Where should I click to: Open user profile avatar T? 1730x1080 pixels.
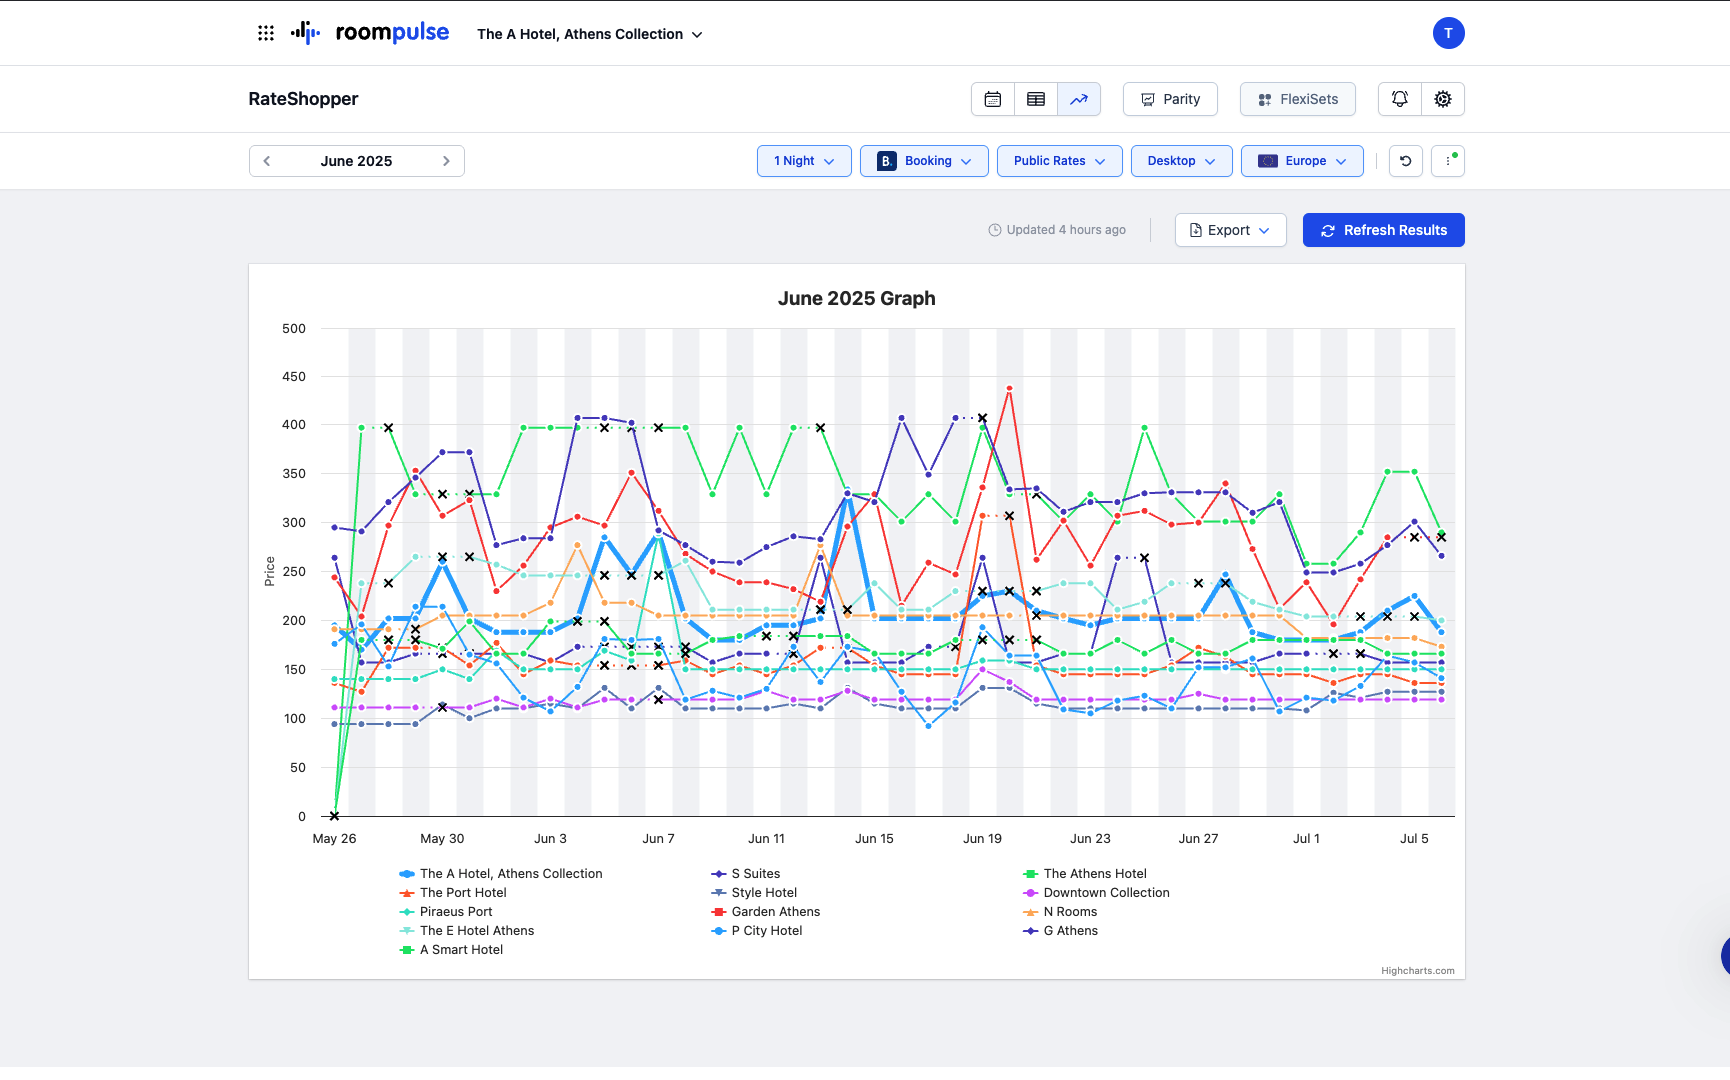(1448, 33)
